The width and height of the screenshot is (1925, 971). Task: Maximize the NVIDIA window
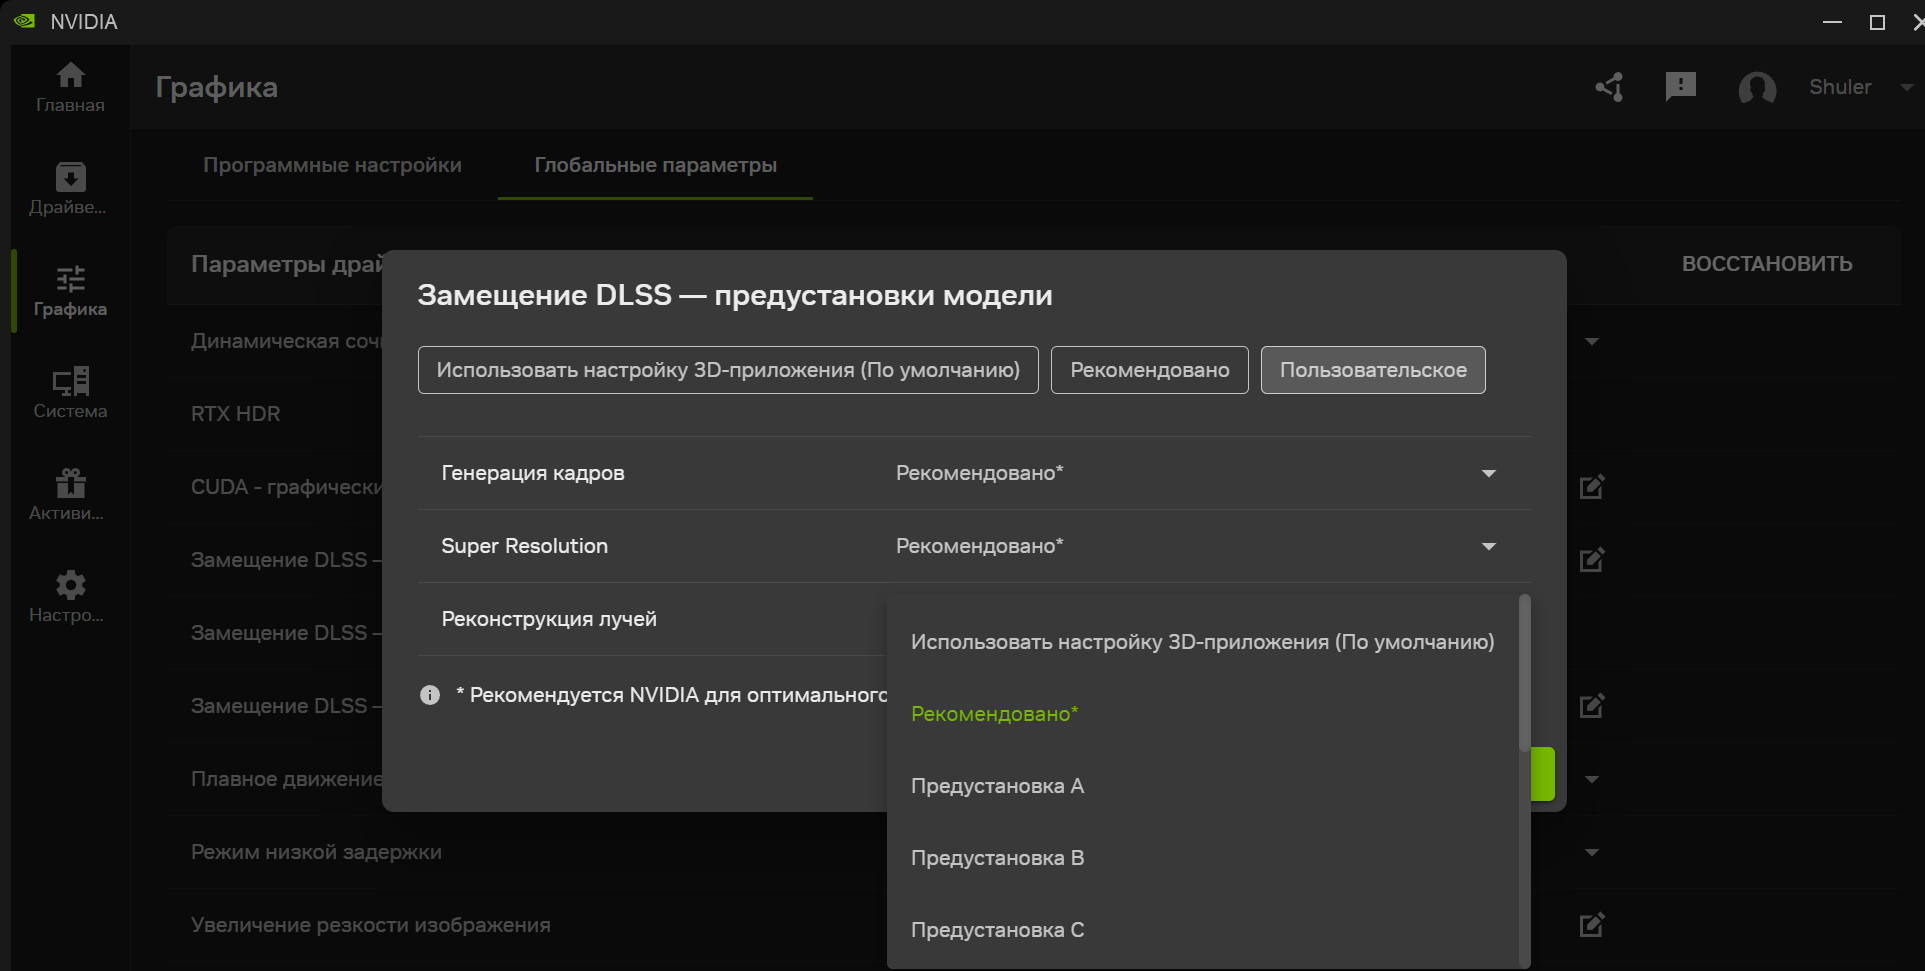1877,21
